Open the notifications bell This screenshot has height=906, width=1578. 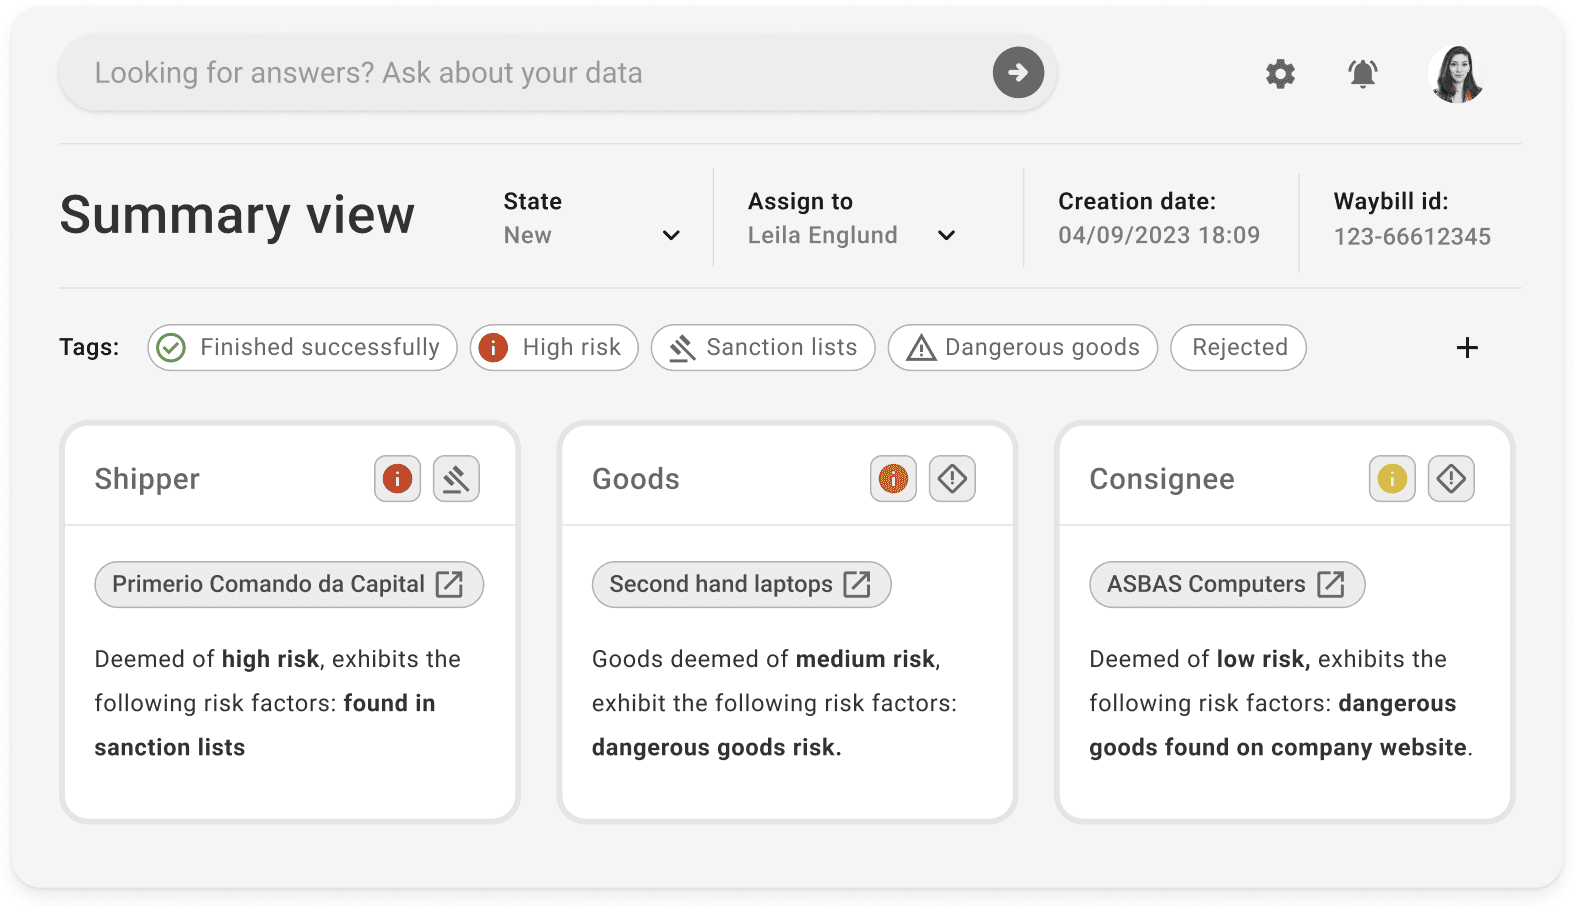coord(1362,74)
